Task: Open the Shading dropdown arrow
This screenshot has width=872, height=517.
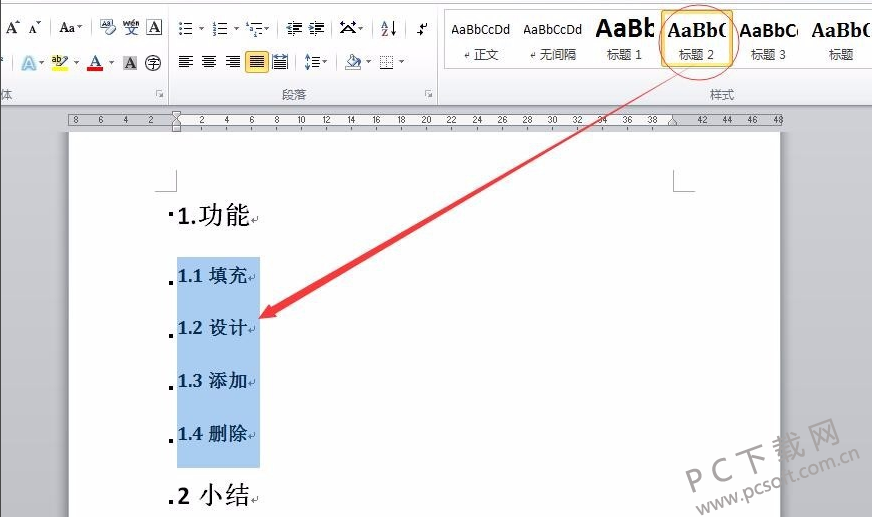Action: pos(368,62)
